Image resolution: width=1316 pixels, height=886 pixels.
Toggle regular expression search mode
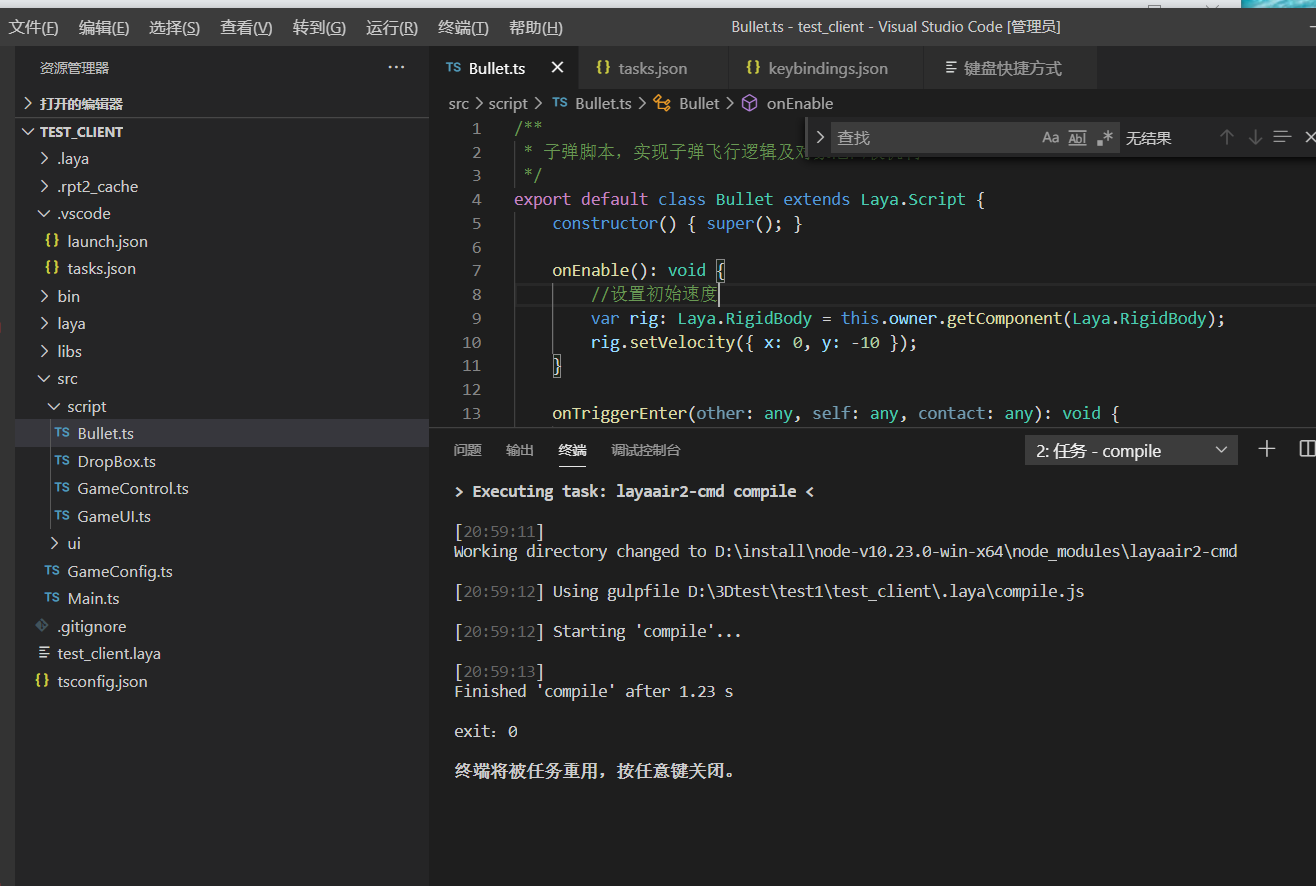1103,137
